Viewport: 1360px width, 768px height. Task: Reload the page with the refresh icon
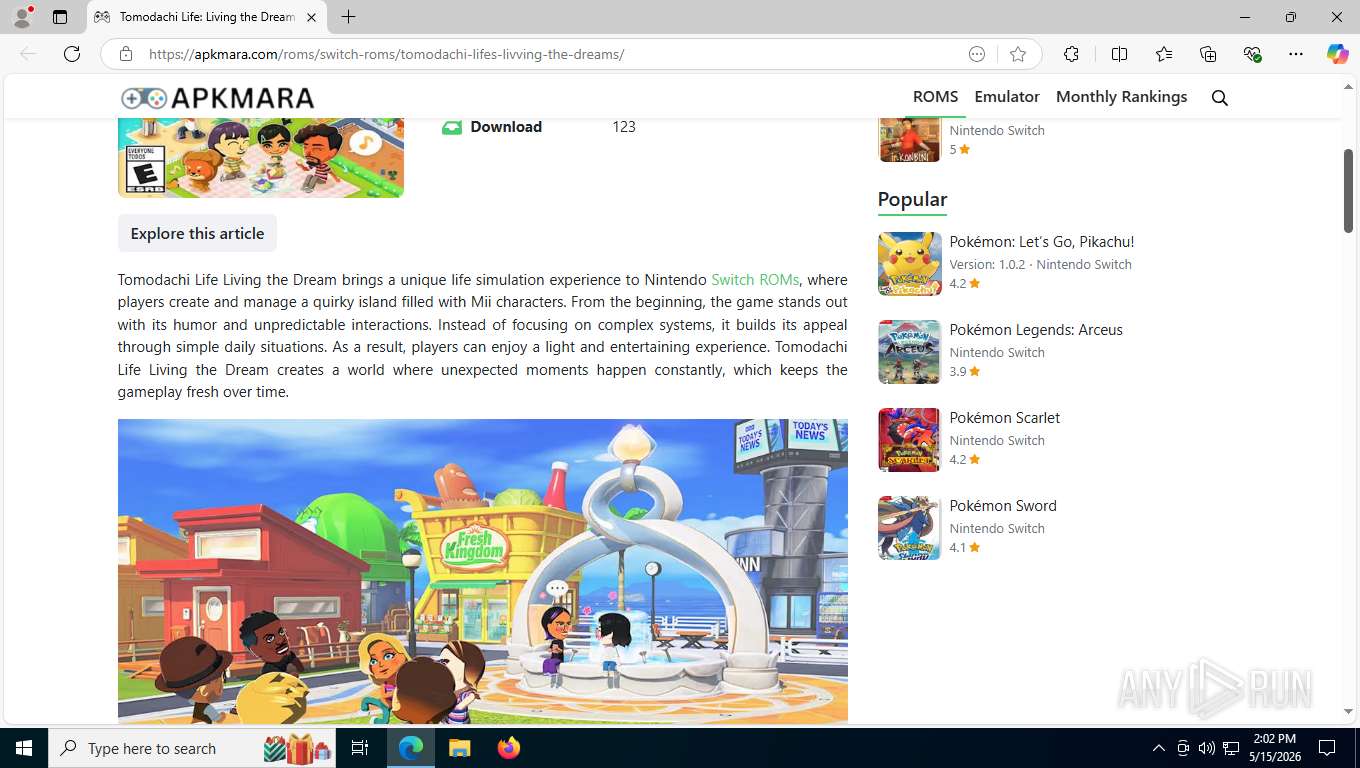pos(72,54)
